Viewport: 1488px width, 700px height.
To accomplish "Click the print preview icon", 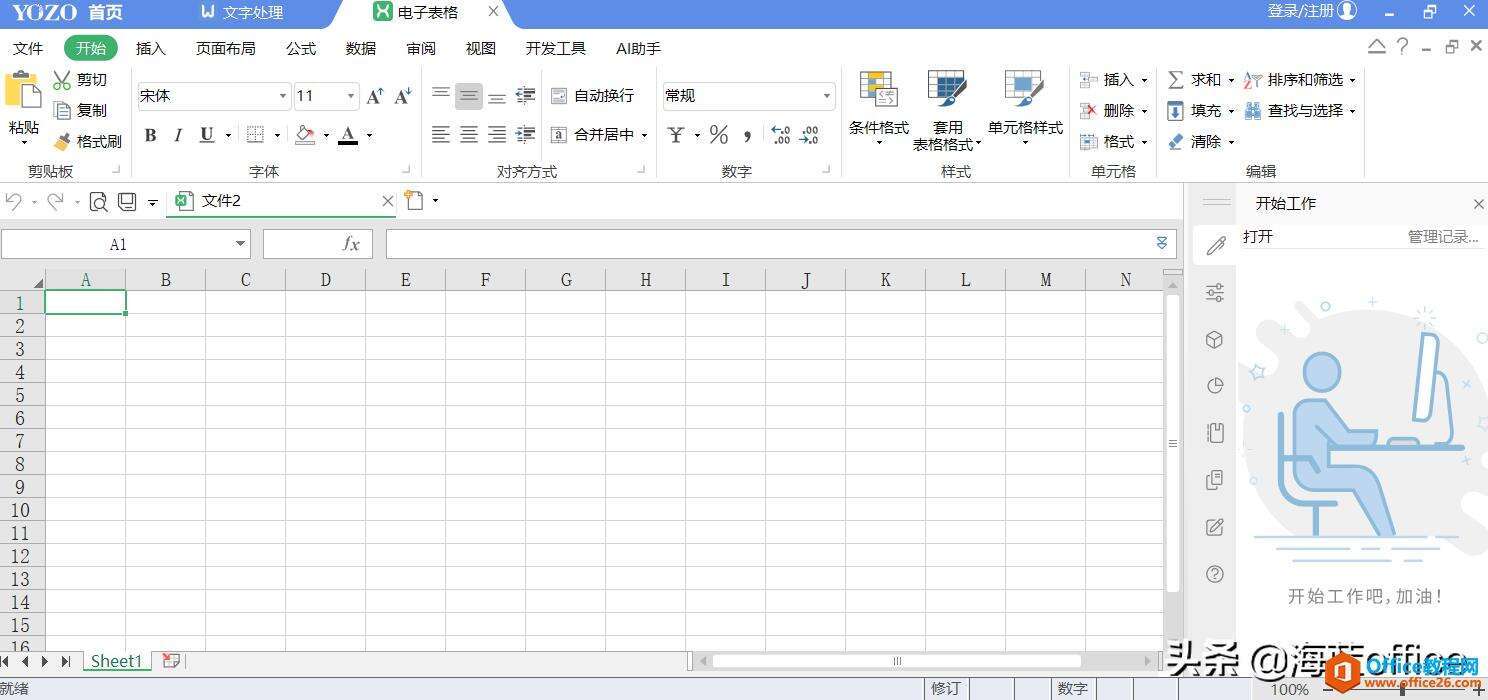I will [x=98, y=202].
